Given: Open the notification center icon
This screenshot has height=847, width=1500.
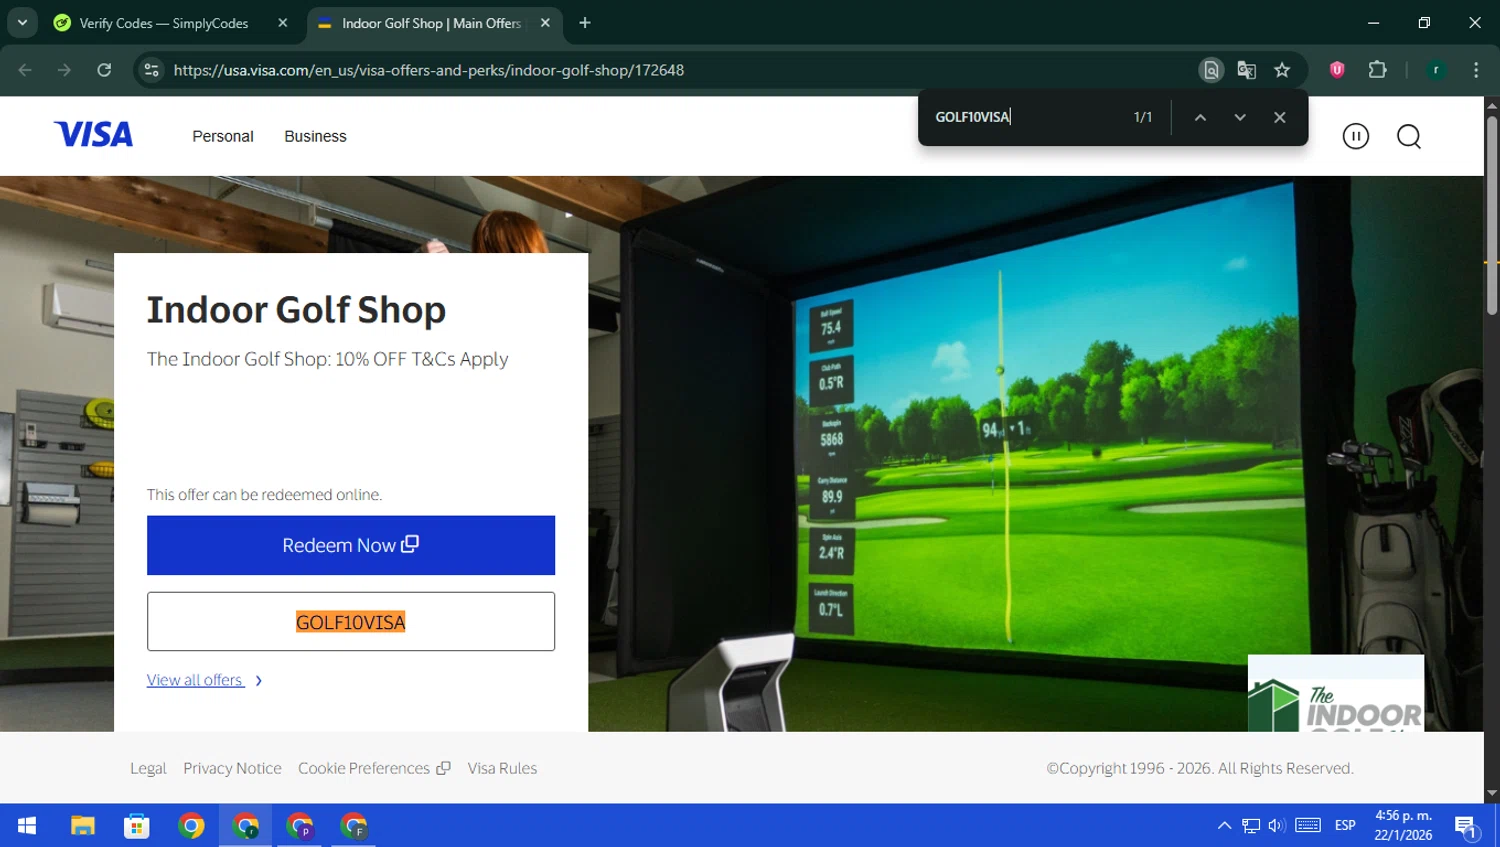Looking at the screenshot, I should point(1466,826).
